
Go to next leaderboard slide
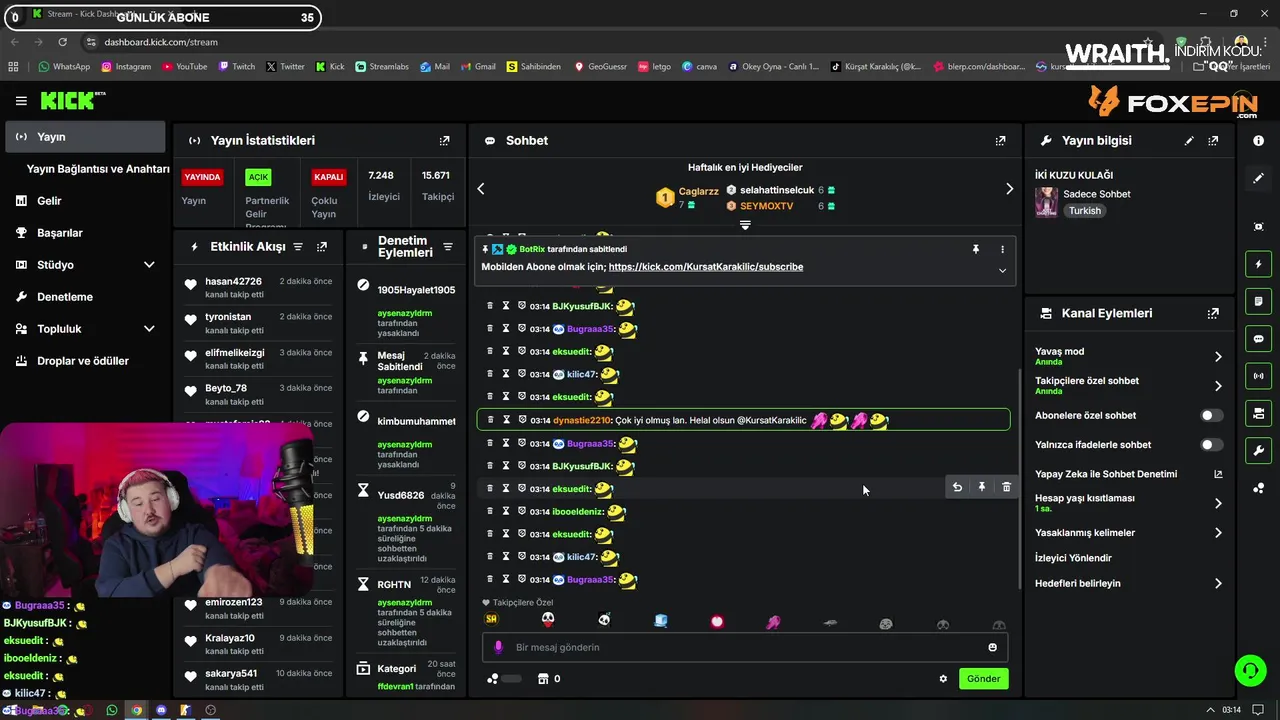[1009, 189]
